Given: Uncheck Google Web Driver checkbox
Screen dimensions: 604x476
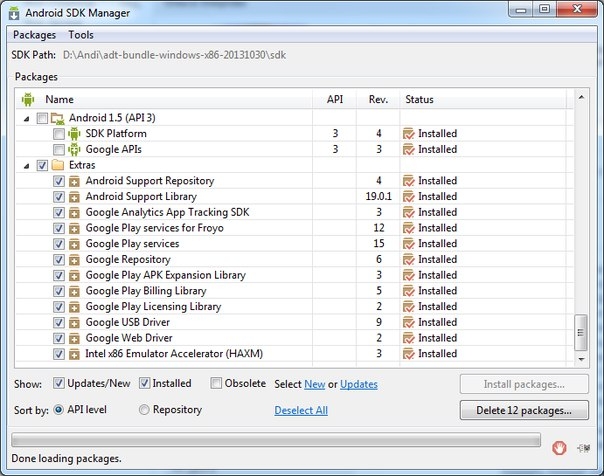Looking at the screenshot, I should pos(59,339).
